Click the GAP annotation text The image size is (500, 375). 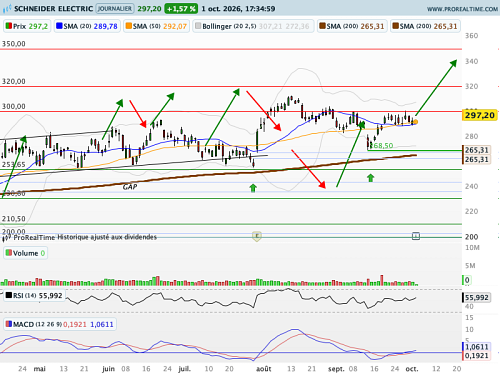click(130, 187)
